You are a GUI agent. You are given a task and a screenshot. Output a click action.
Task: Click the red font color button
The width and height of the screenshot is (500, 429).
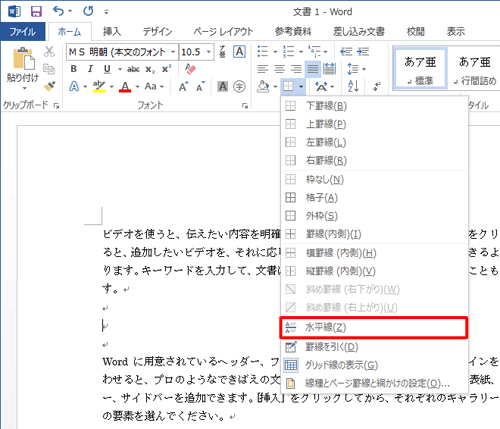pos(125,87)
